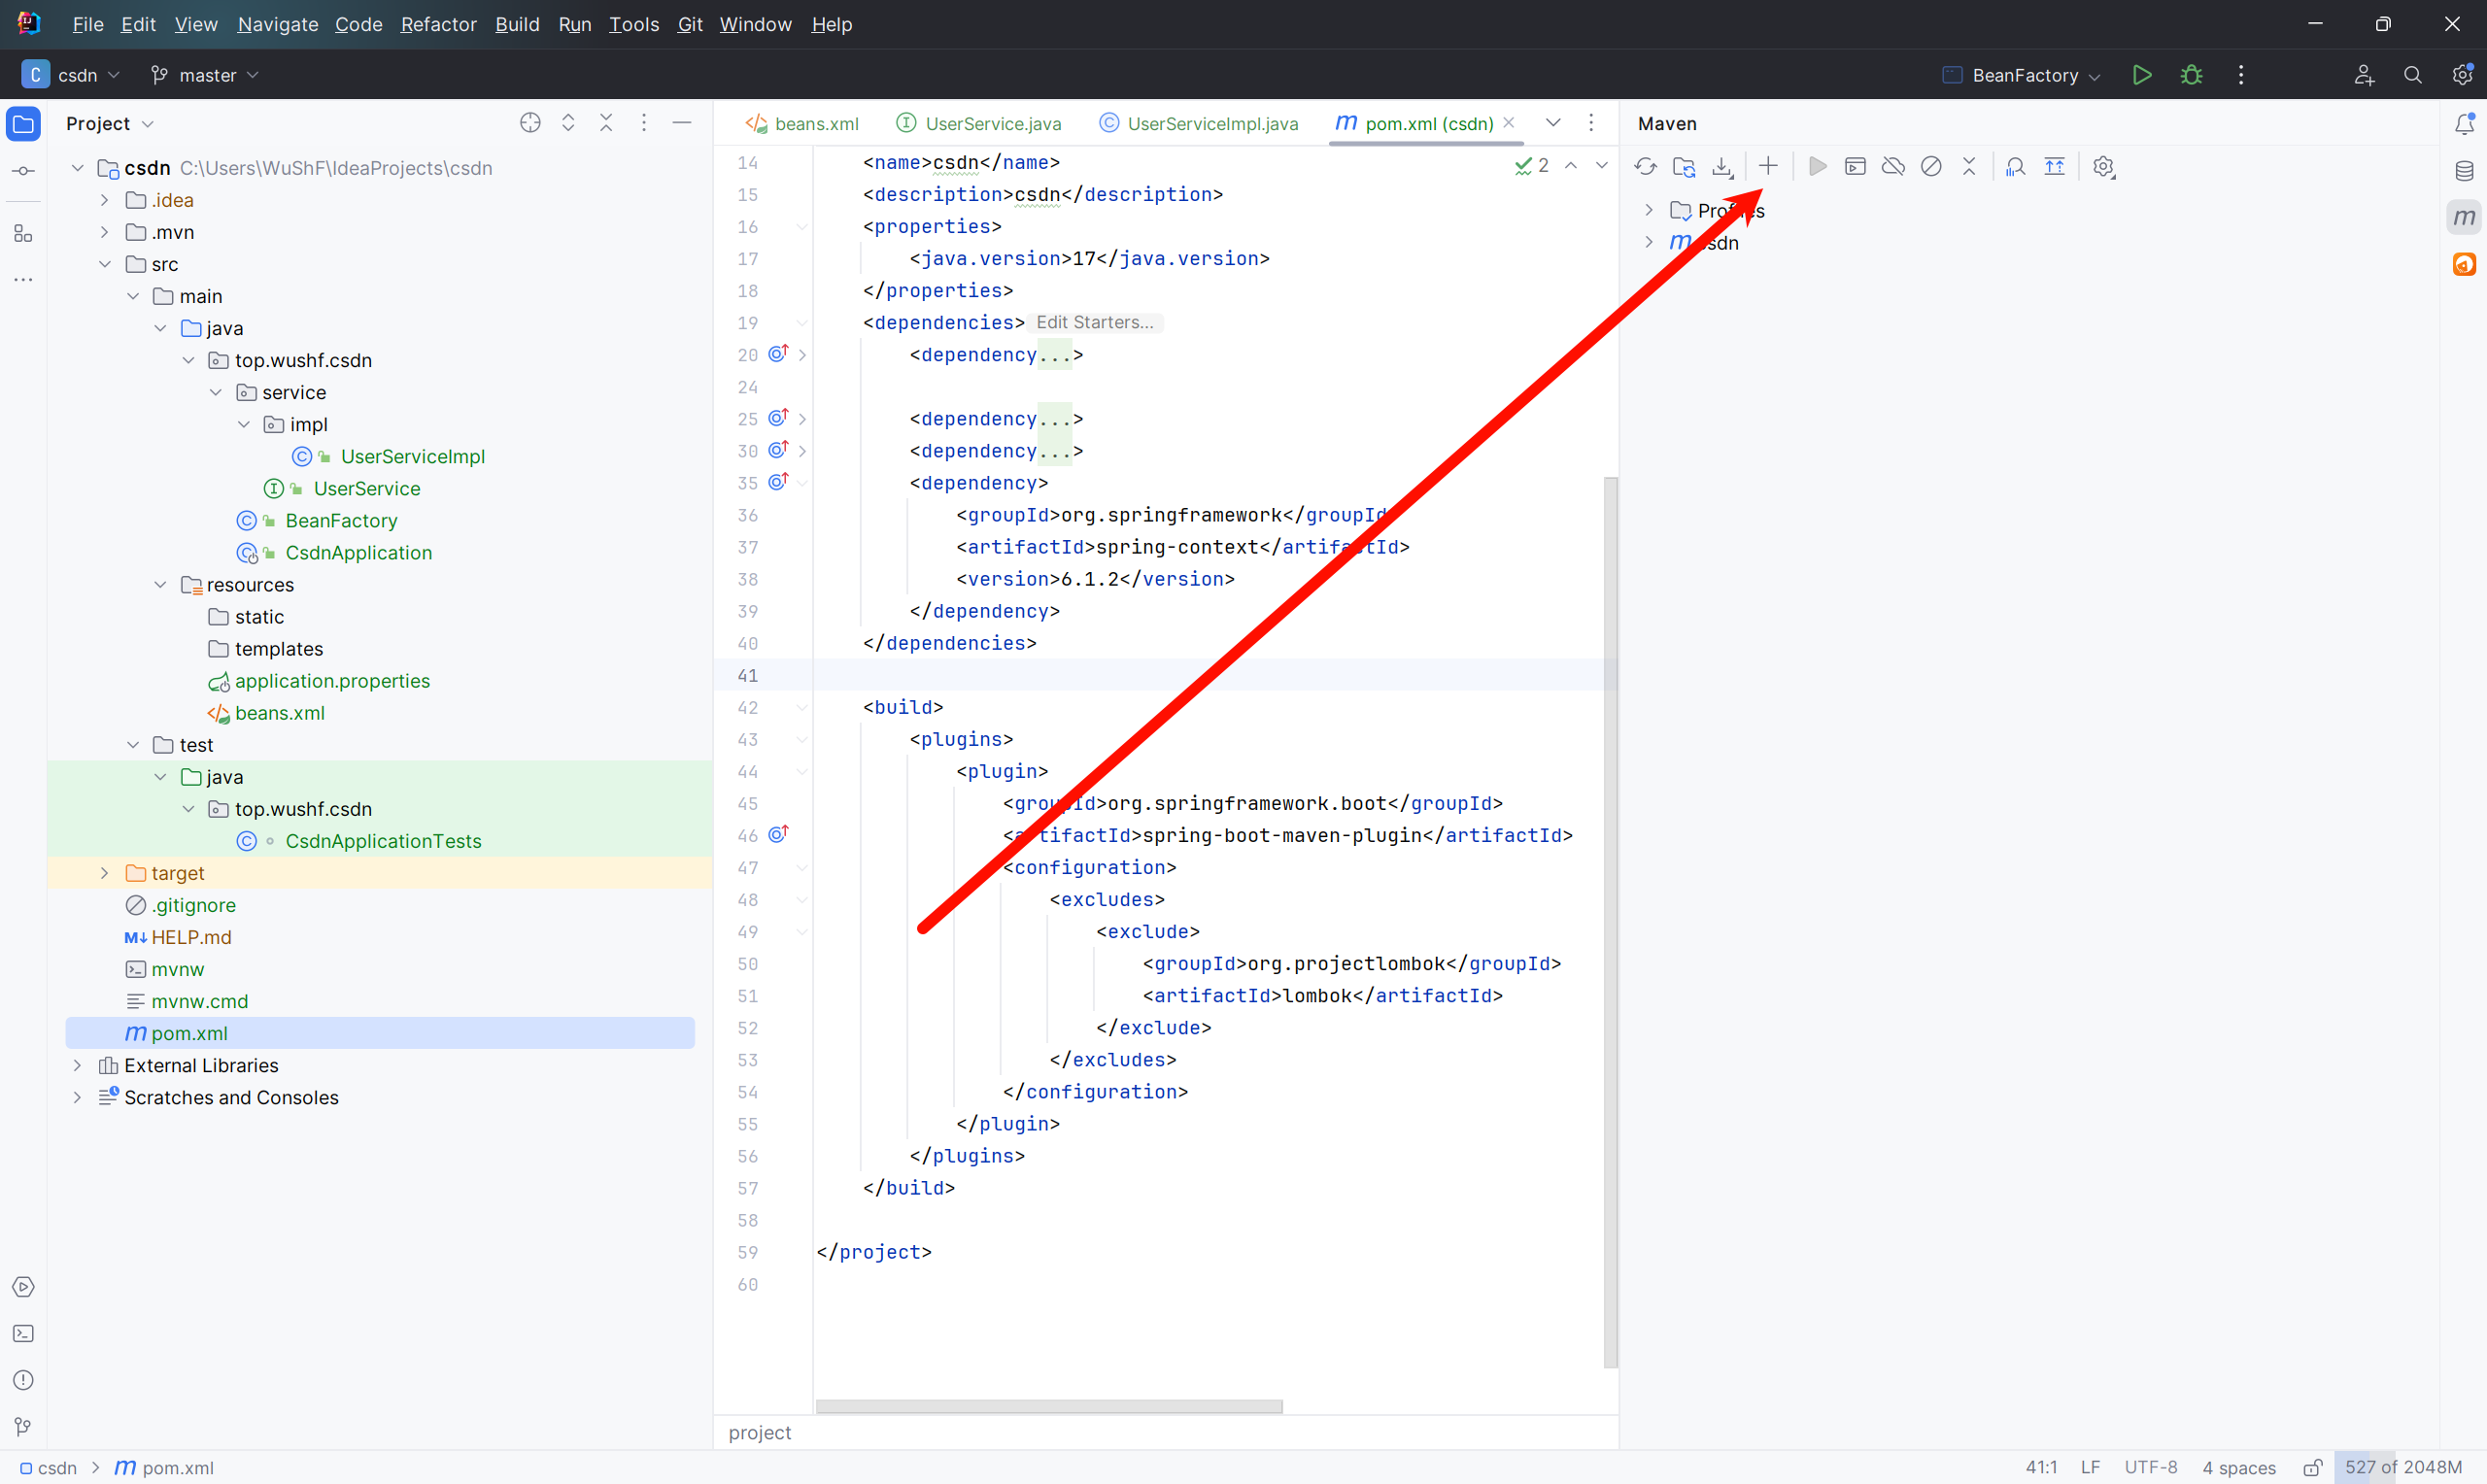Toggle Maven Offline Mode cloud icon
This screenshot has height=1484, width=2487.
pyautogui.click(x=1893, y=166)
